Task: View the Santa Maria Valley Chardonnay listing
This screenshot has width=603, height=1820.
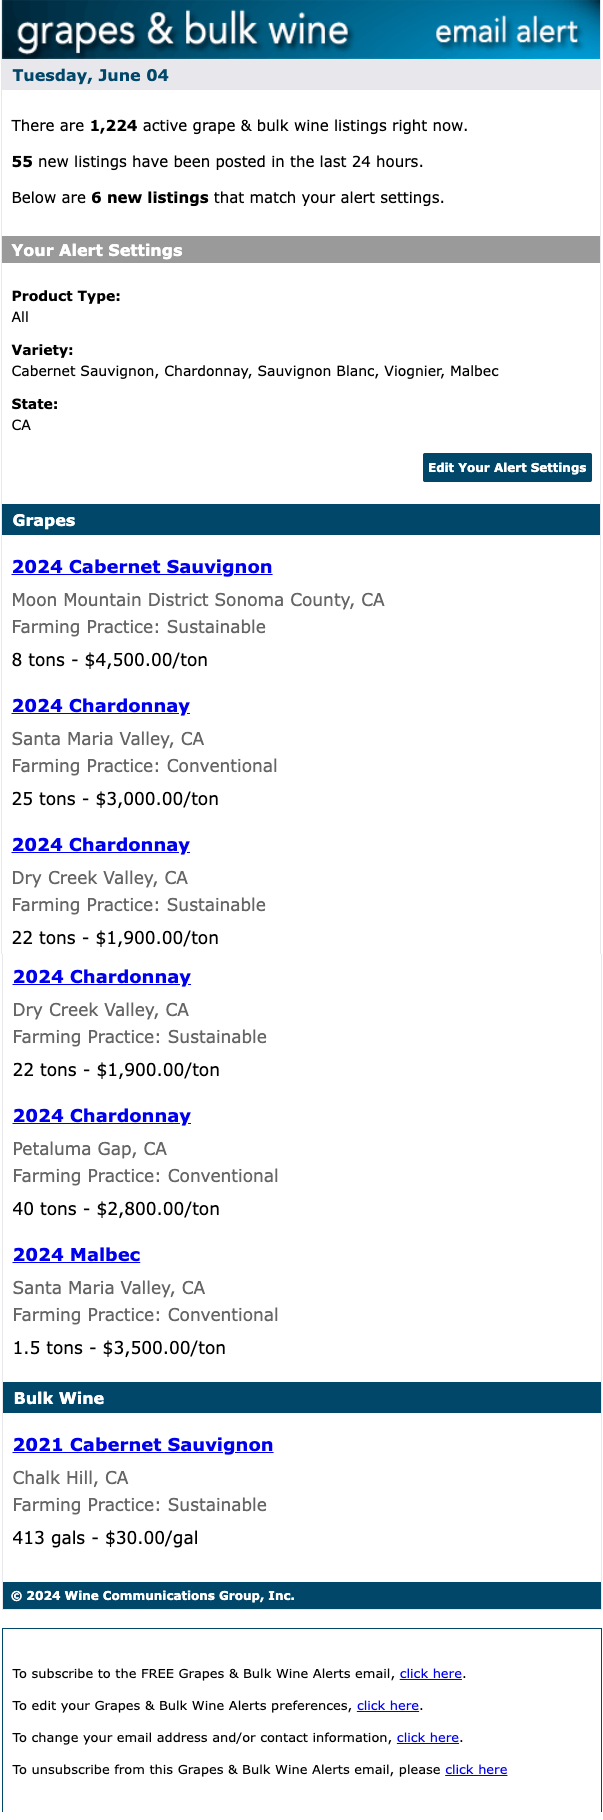Action: tap(101, 706)
